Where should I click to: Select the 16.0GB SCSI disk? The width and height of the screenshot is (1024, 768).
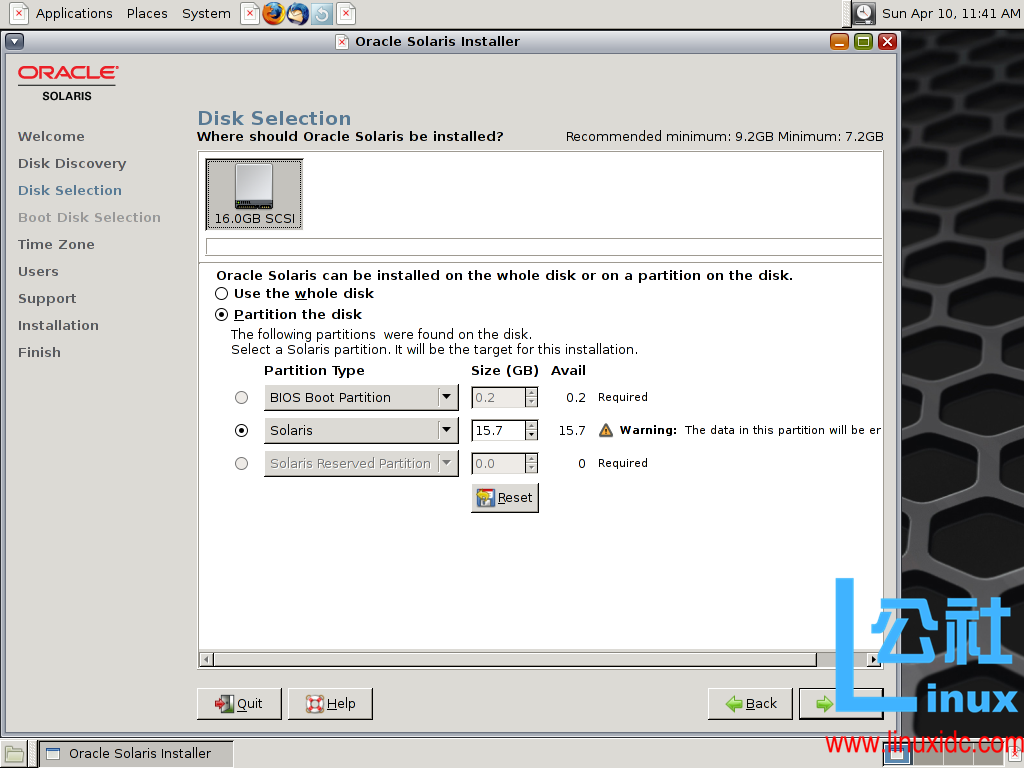coord(254,194)
